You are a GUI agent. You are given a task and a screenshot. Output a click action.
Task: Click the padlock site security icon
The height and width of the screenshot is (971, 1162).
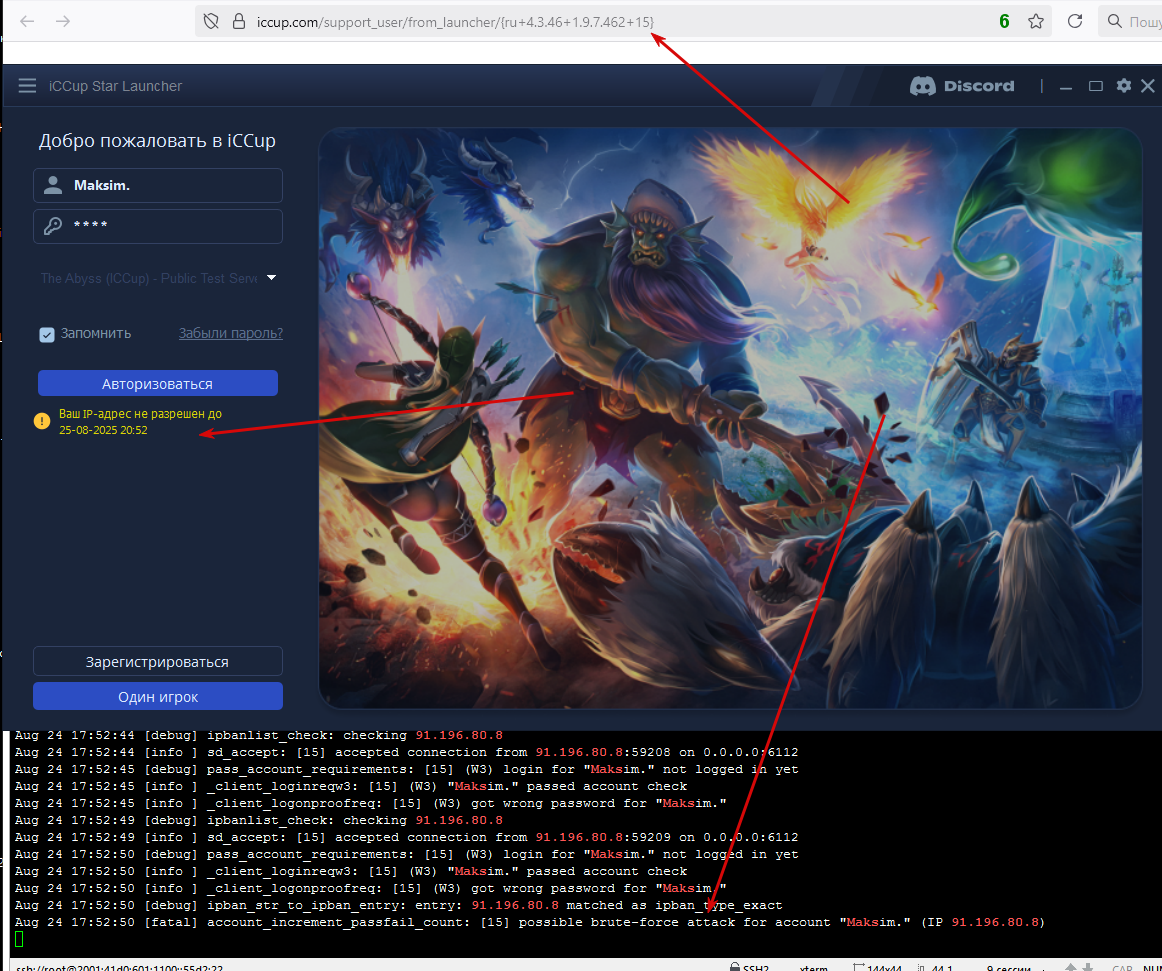tap(239, 21)
